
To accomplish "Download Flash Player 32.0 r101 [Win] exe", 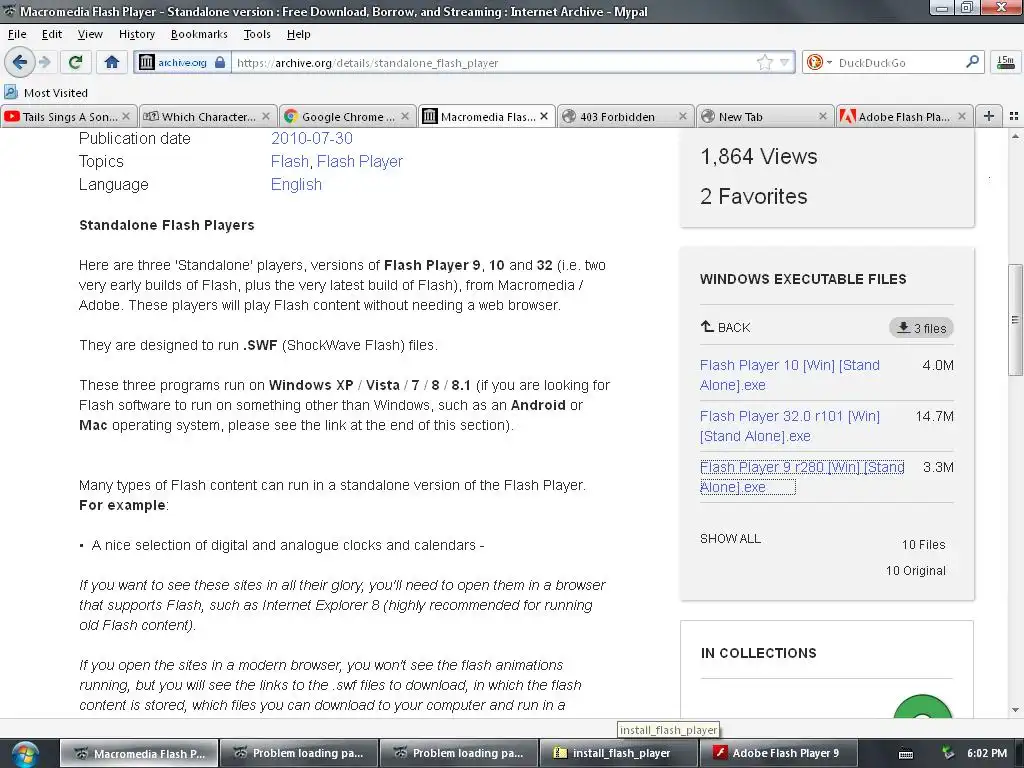I will [x=790, y=426].
